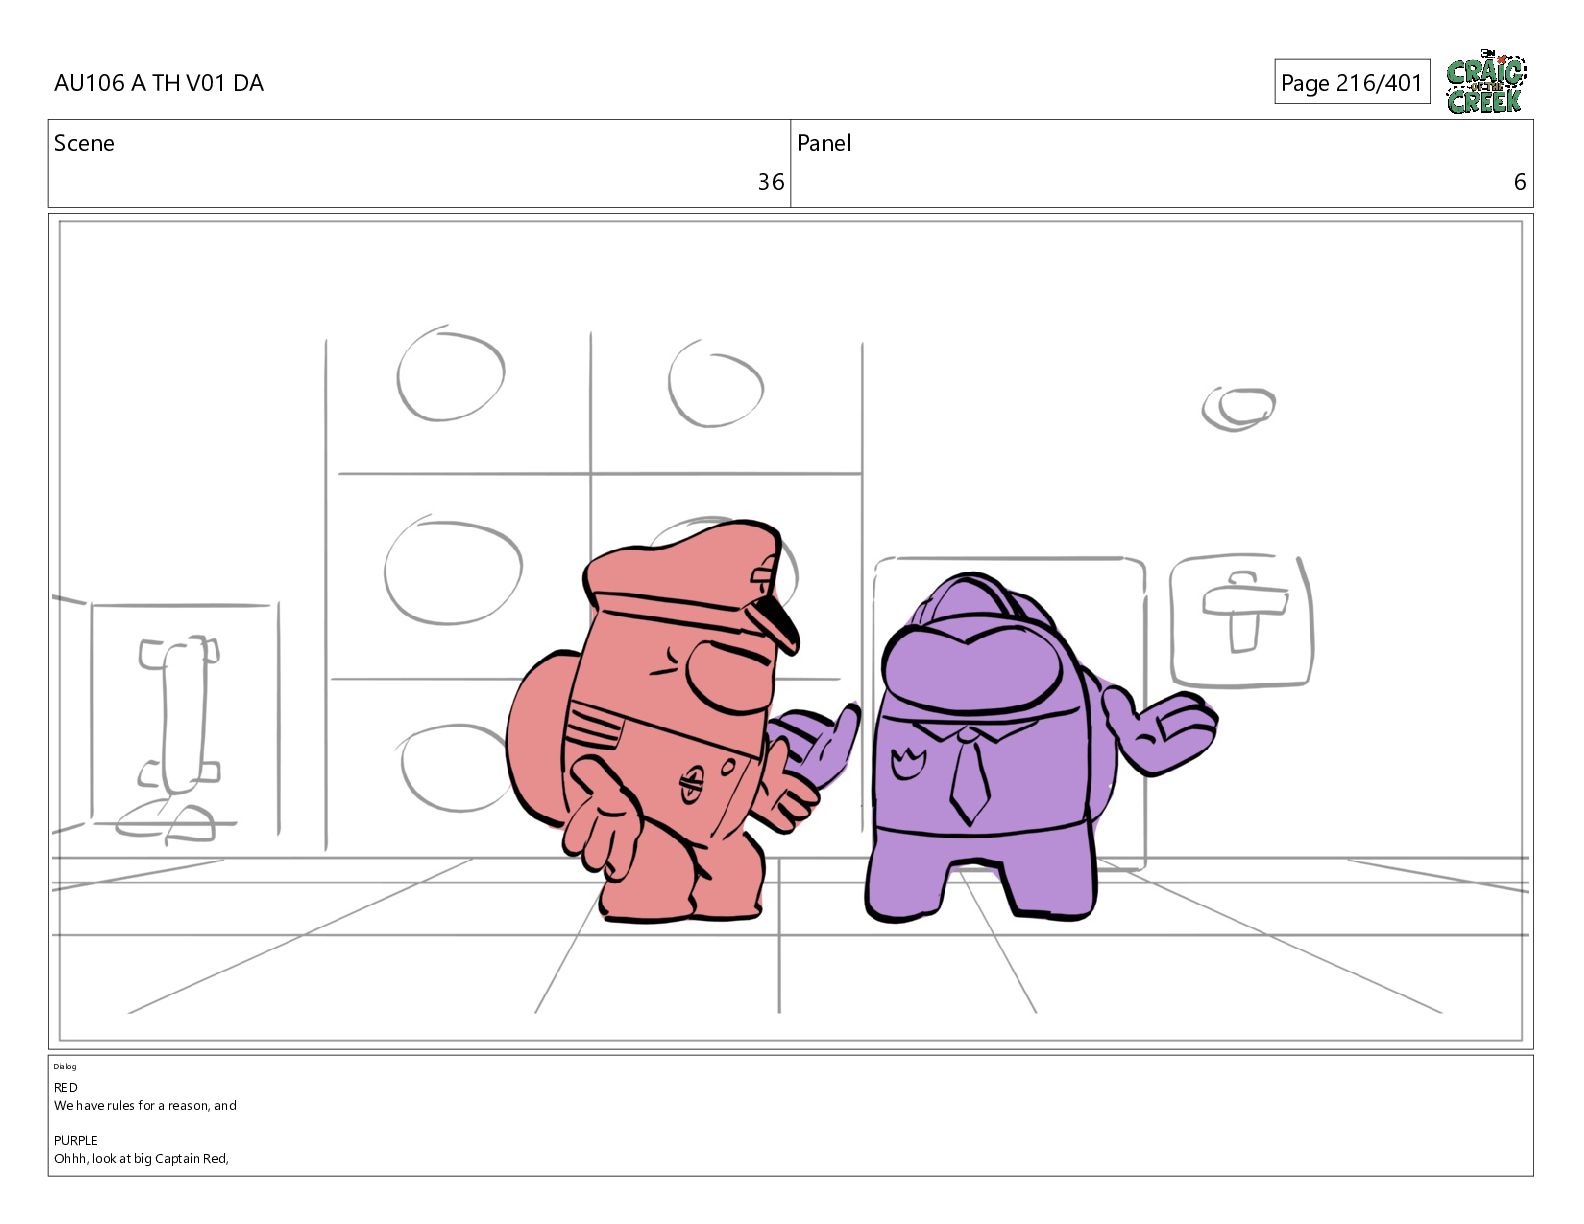The width and height of the screenshot is (1584, 1224).
Task: Click the Craig of the Creek logo
Action: (1486, 82)
